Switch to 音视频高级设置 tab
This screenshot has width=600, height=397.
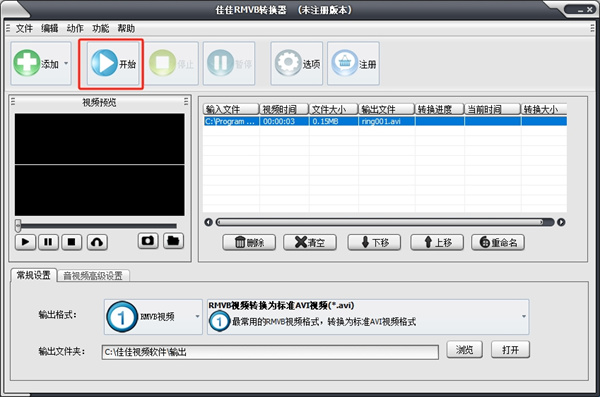click(93, 276)
